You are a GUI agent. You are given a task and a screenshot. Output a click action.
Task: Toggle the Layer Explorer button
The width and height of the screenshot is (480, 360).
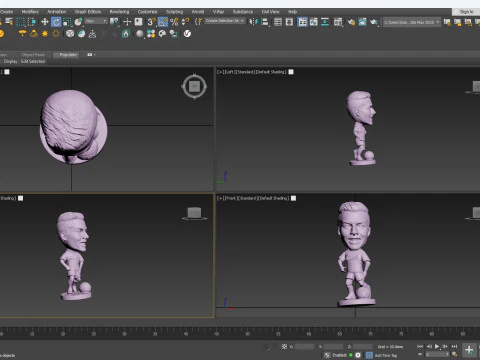coord(289,22)
